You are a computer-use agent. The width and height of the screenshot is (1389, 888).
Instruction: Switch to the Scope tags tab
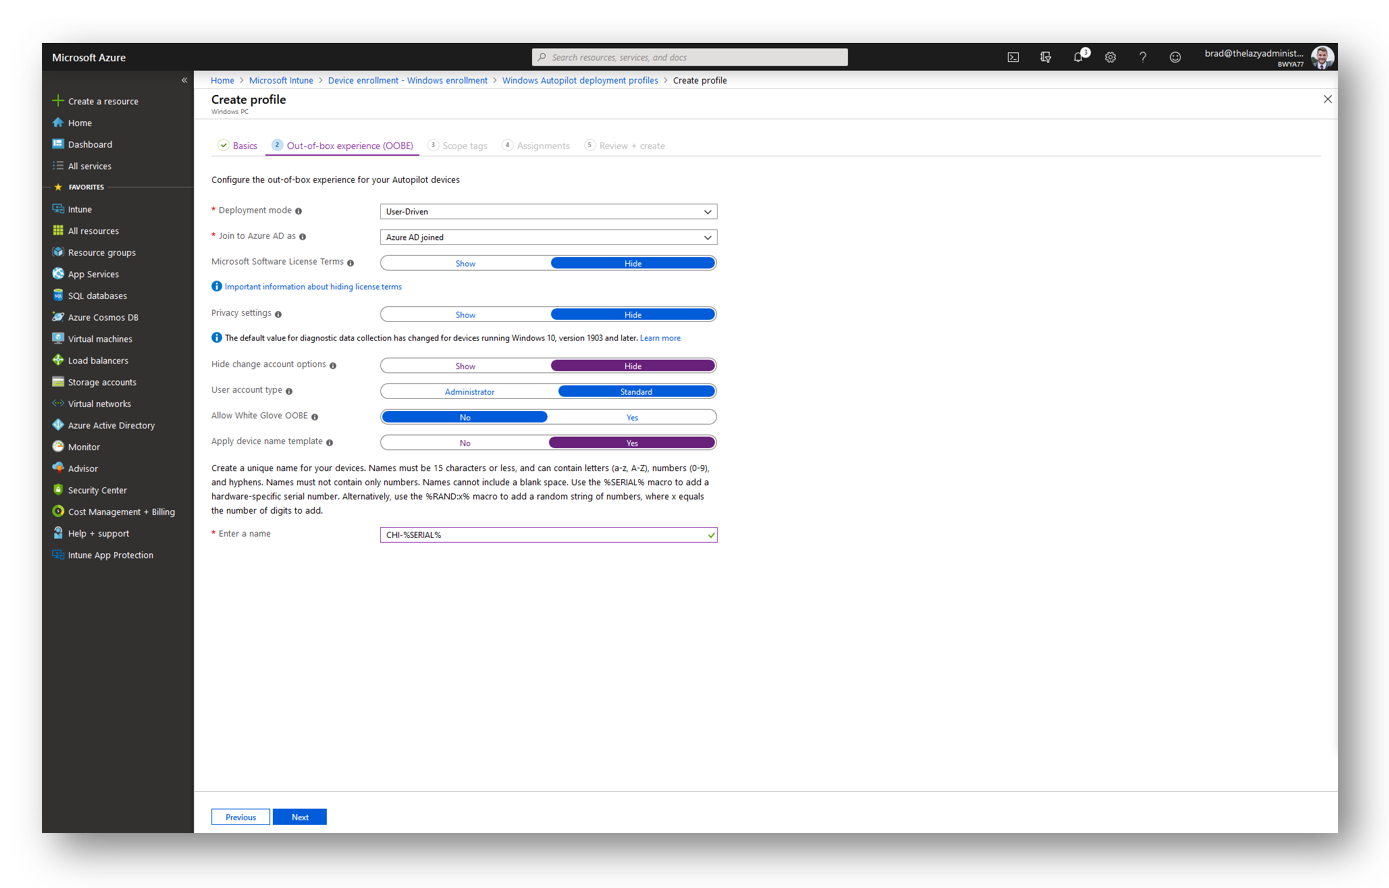458,146
